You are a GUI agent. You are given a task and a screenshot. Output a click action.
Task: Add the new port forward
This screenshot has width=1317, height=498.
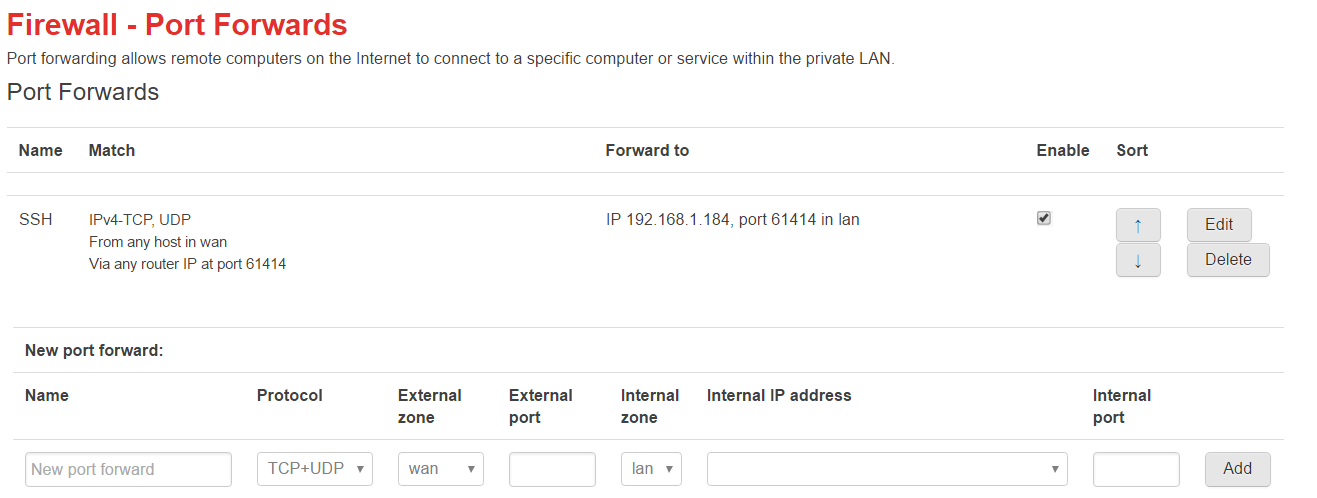pyautogui.click(x=1238, y=469)
